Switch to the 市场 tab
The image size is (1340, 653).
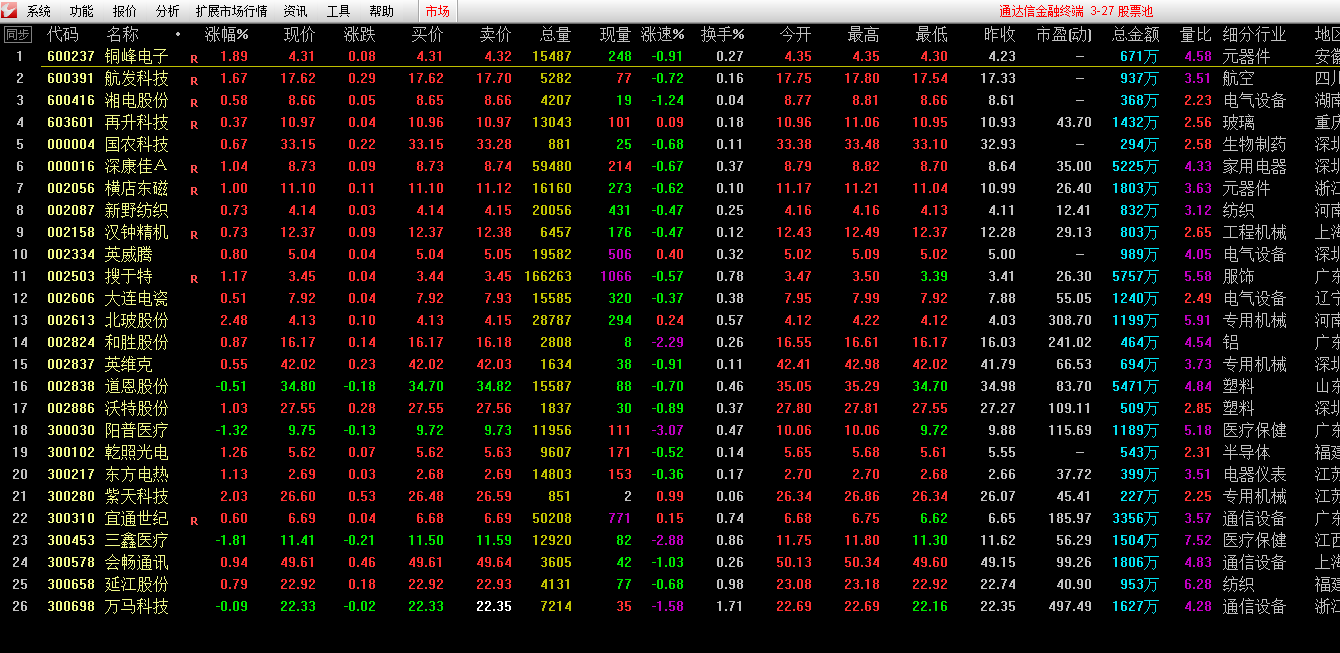pos(437,11)
